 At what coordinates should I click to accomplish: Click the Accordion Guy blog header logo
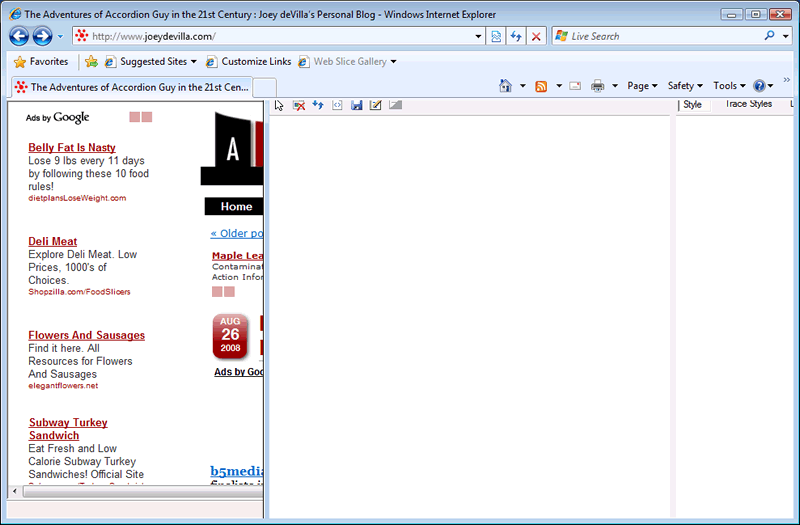(232, 148)
